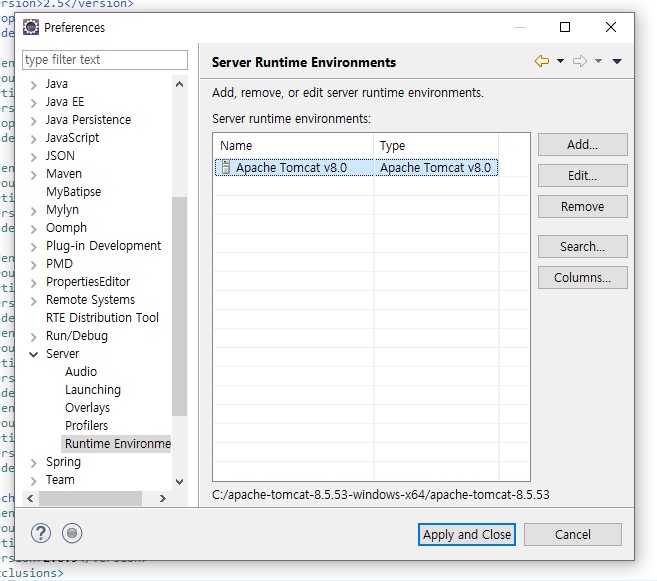Click the Search... button
The height and width of the screenshot is (581, 657).
click(582, 246)
